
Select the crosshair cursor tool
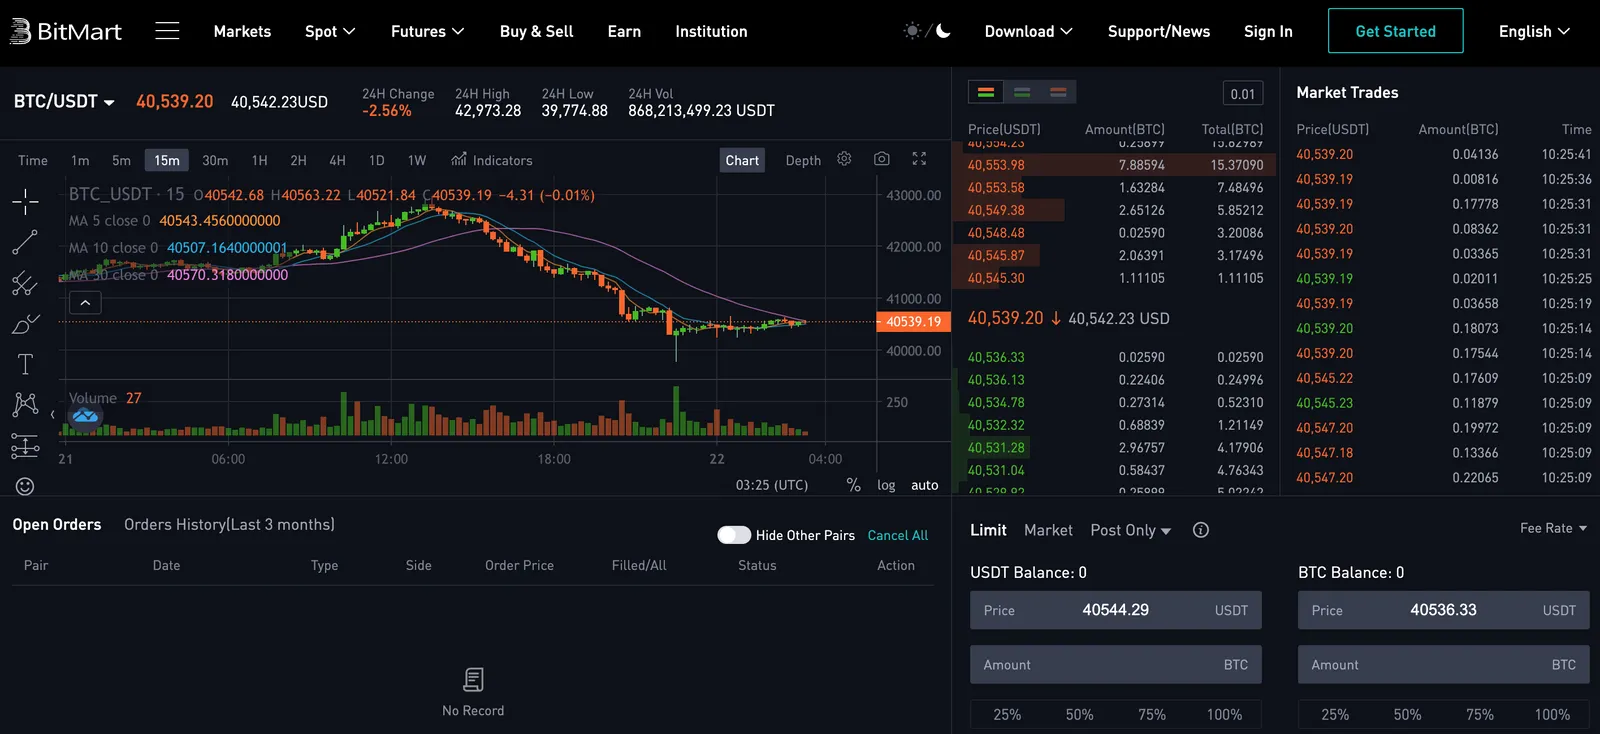[25, 202]
